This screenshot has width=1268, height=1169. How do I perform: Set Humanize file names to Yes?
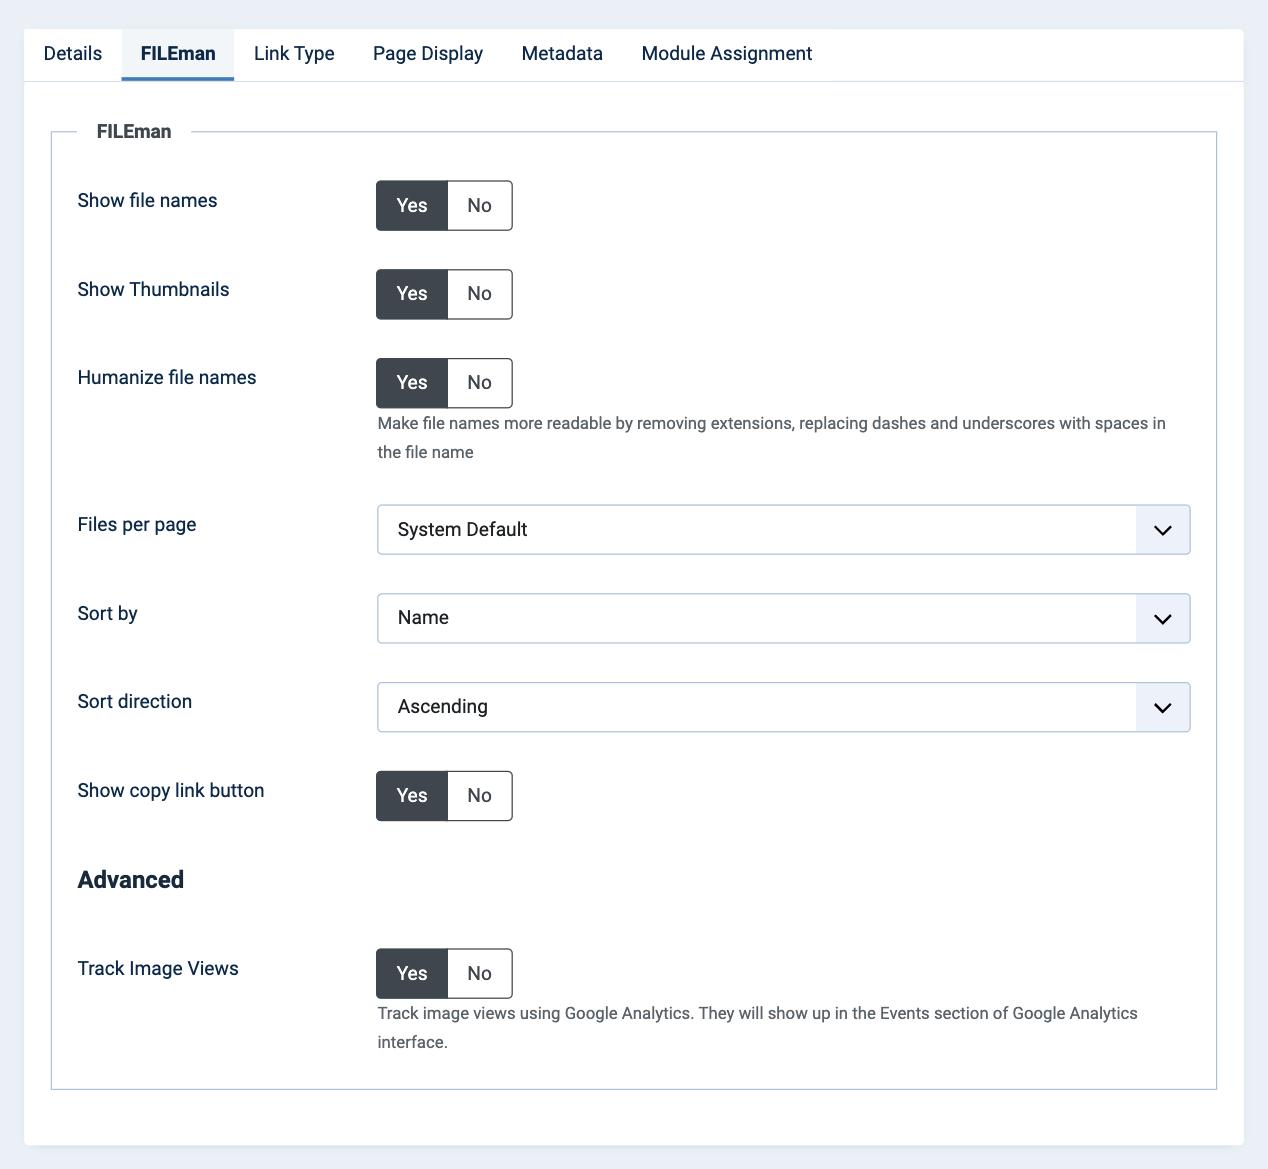coord(412,383)
